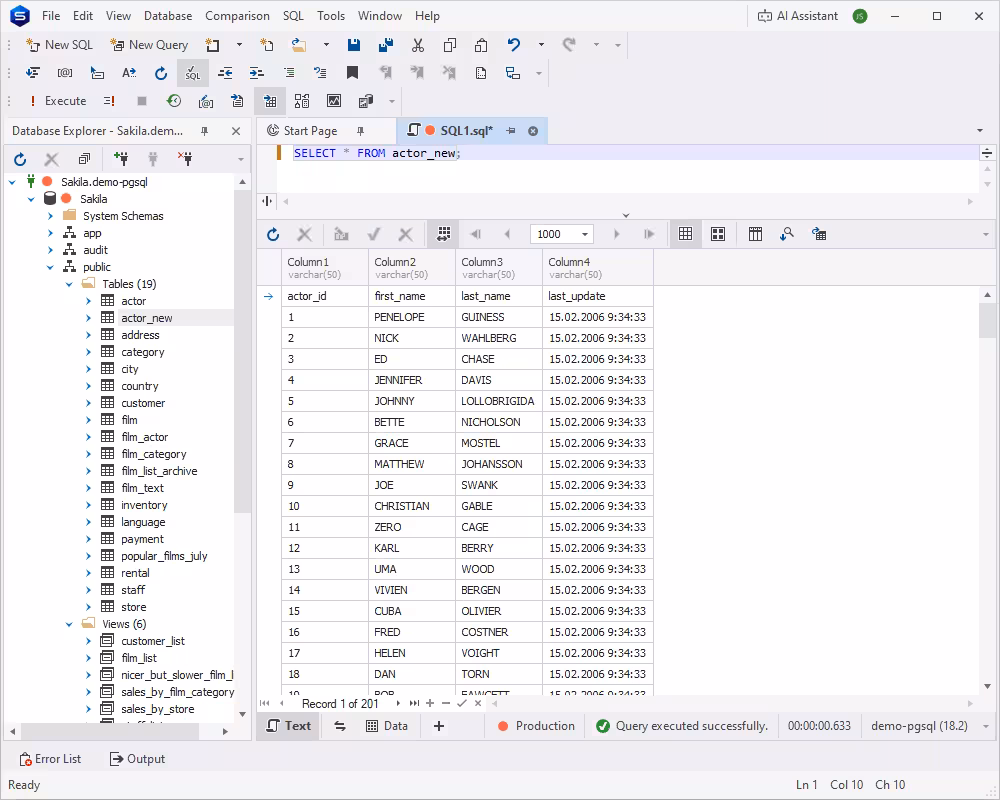This screenshot has width=1000, height=800.
Task: Click the New Query button
Action: coord(149,45)
